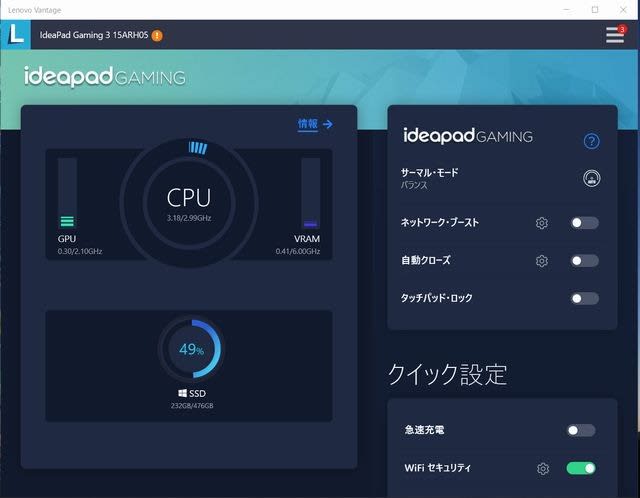This screenshot has width=640, height=498.
Task: Click the VRAM usage bar
Action: pos(311,193)
